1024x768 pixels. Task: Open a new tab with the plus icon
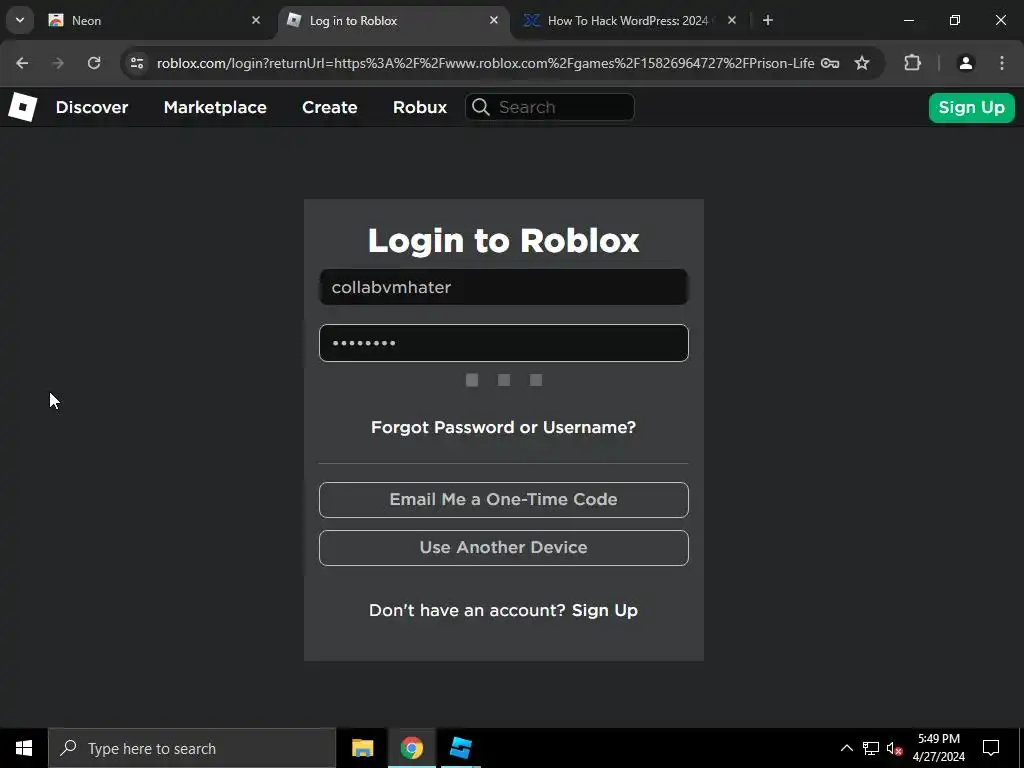(768, 20)
